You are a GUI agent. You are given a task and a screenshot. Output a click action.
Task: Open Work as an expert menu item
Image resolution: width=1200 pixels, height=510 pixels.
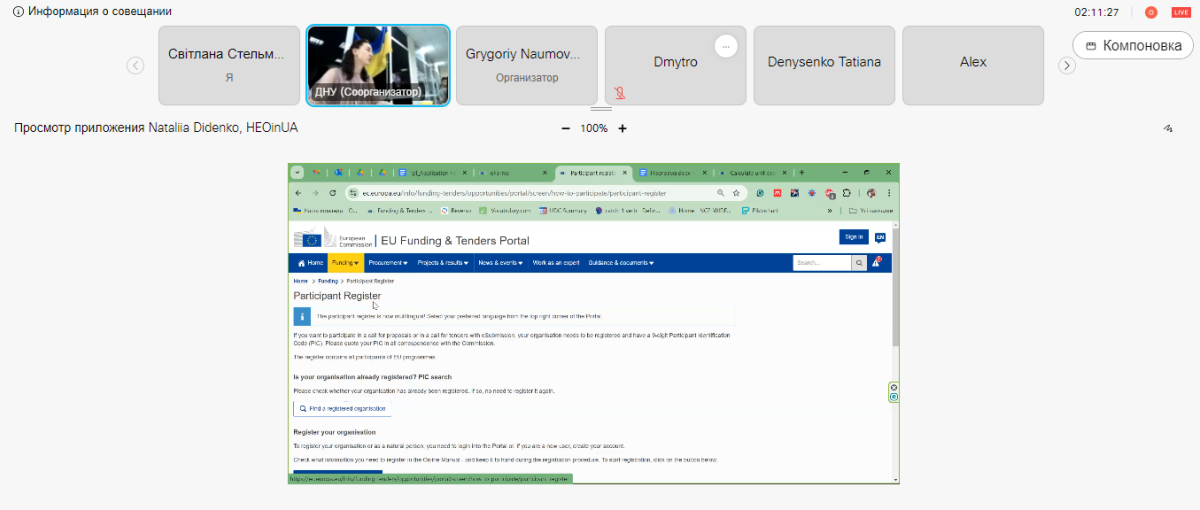tap(556, 263)
